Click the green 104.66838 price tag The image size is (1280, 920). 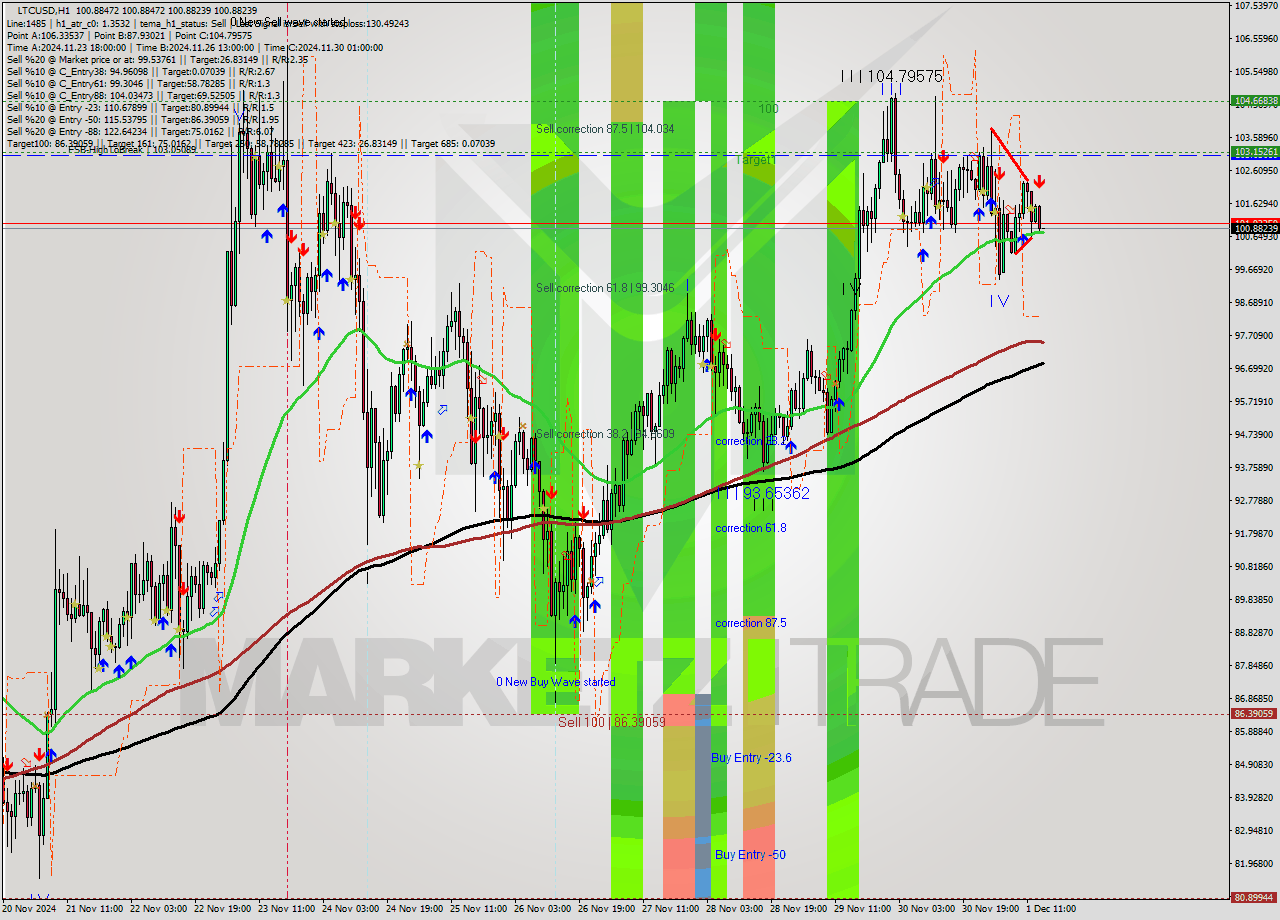pos(1255,101)
